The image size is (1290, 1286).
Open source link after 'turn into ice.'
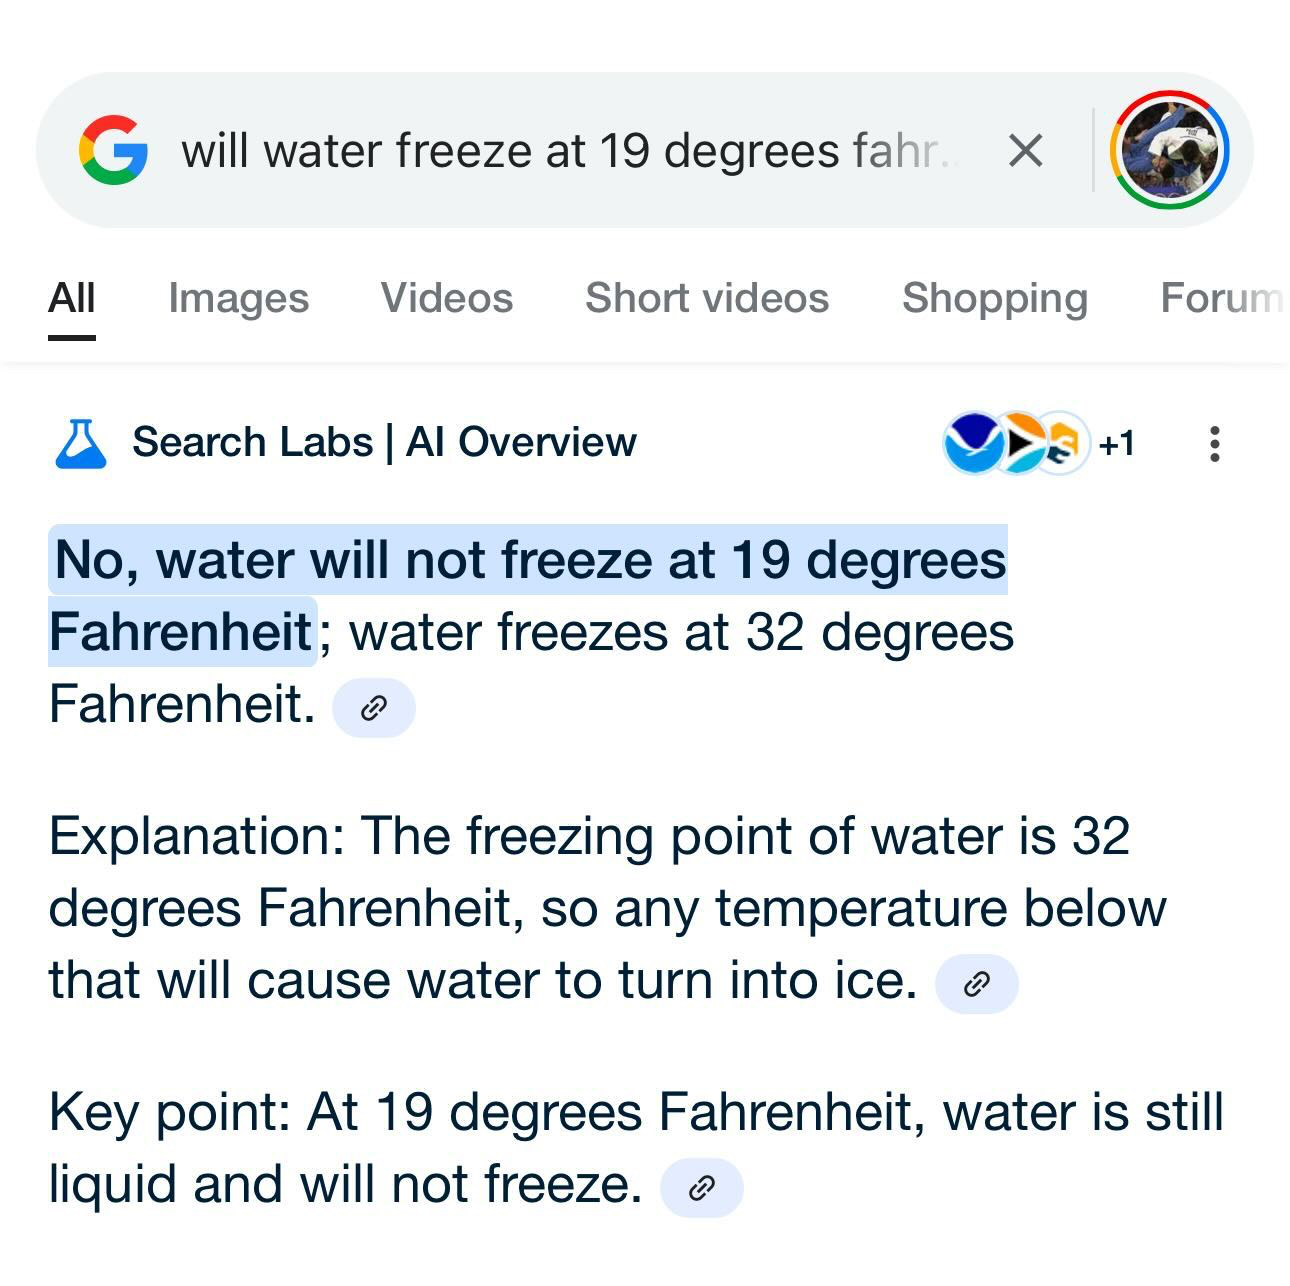(976, 984)
